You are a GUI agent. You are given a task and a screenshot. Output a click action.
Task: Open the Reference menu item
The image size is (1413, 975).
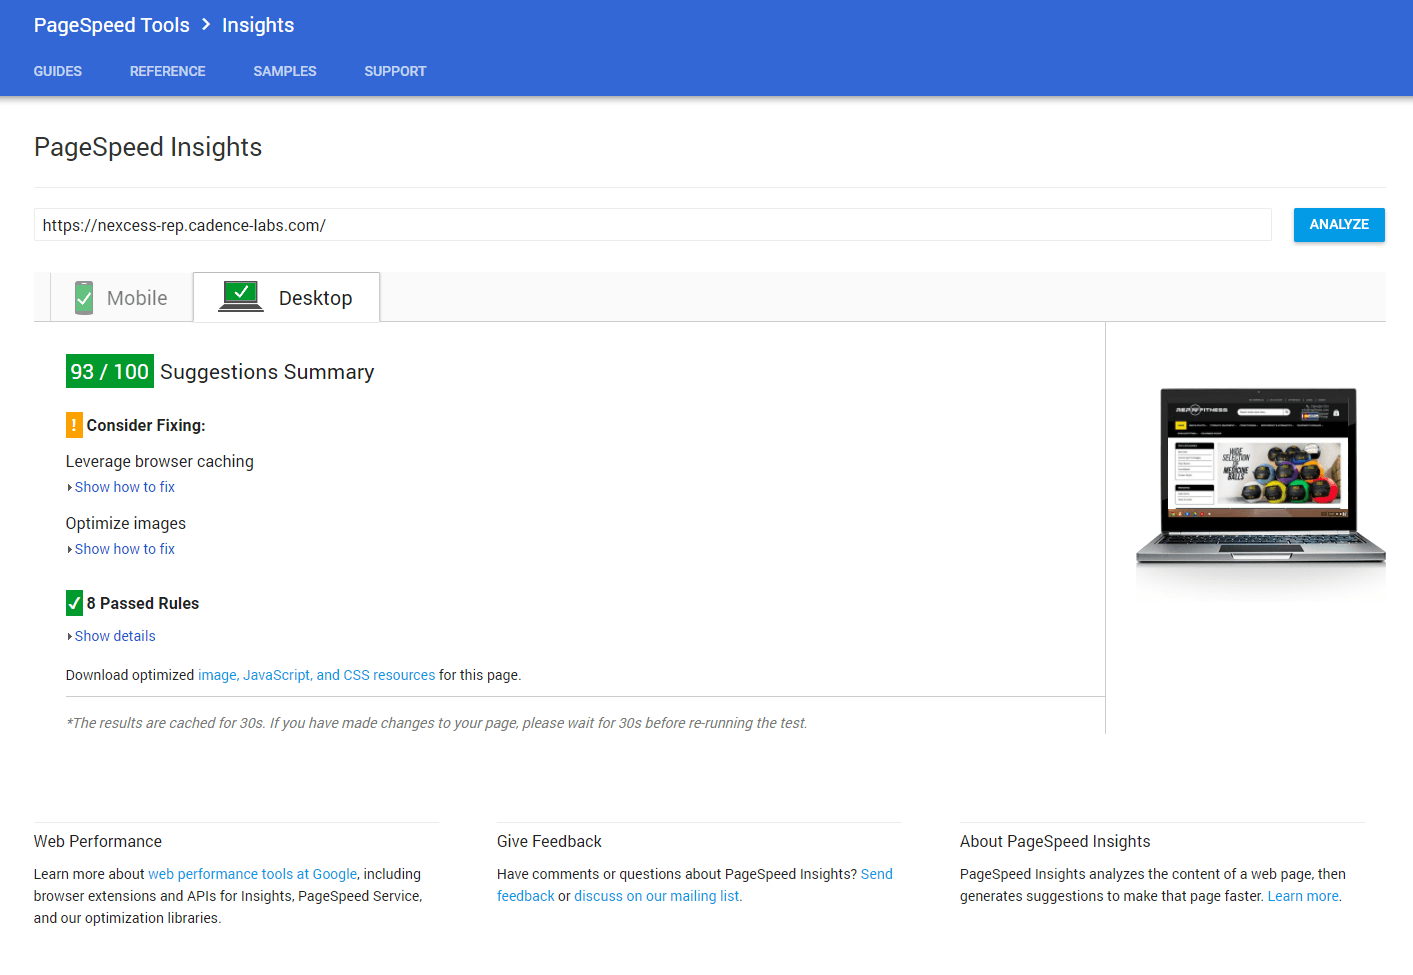point(167,71)
